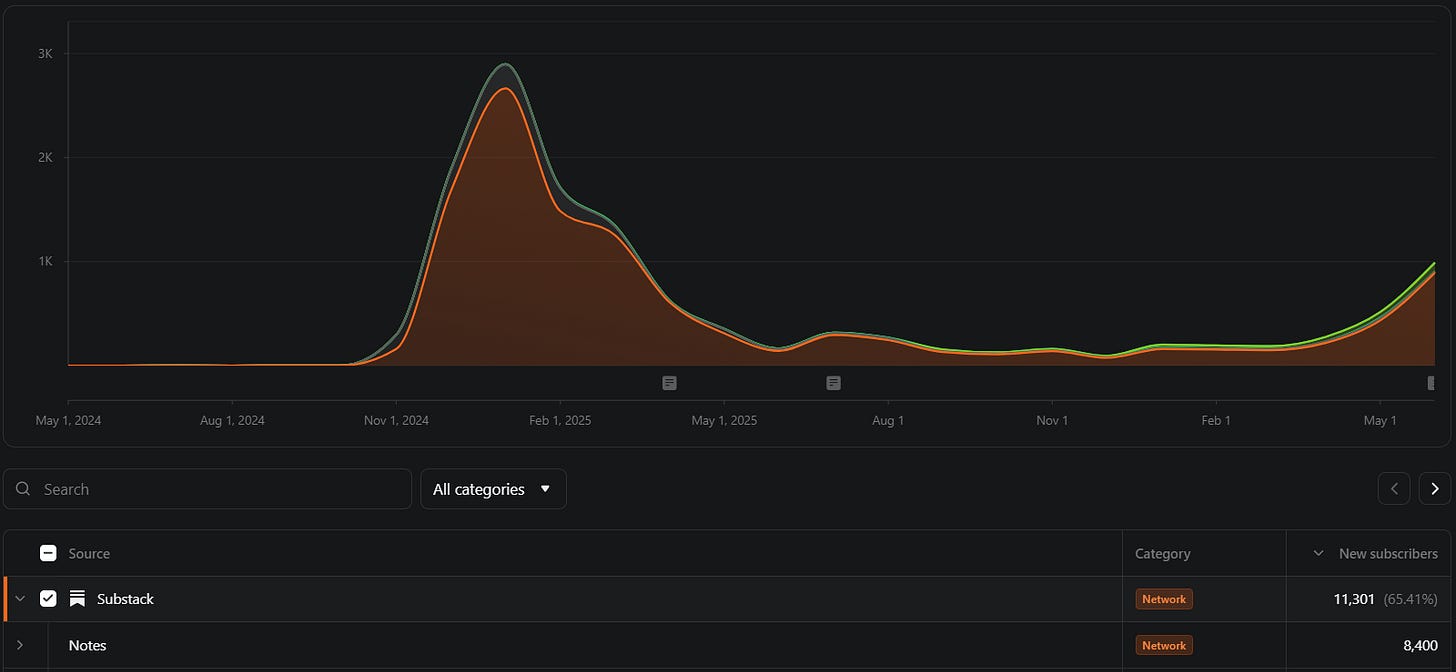Open the cut-off post marker after May 1
Screen dimensions: 1456x672
point(1431,383)
